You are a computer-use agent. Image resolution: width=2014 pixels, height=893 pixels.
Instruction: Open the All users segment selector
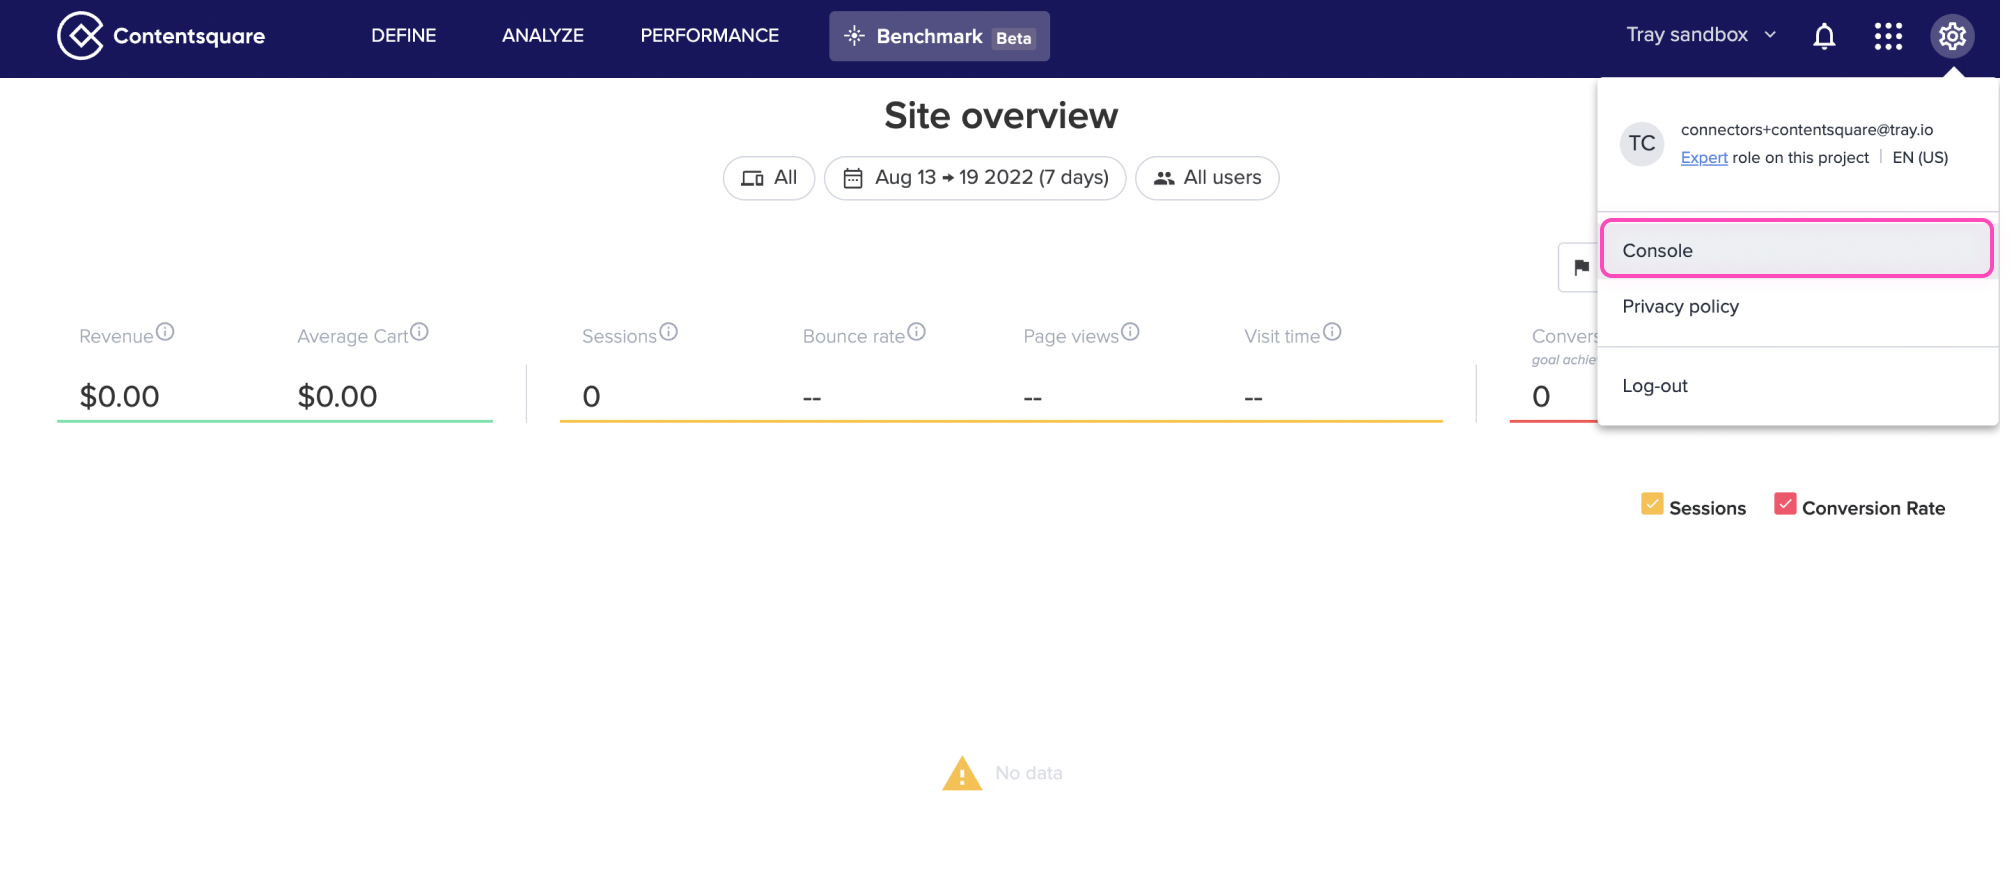coord(1207,178)
